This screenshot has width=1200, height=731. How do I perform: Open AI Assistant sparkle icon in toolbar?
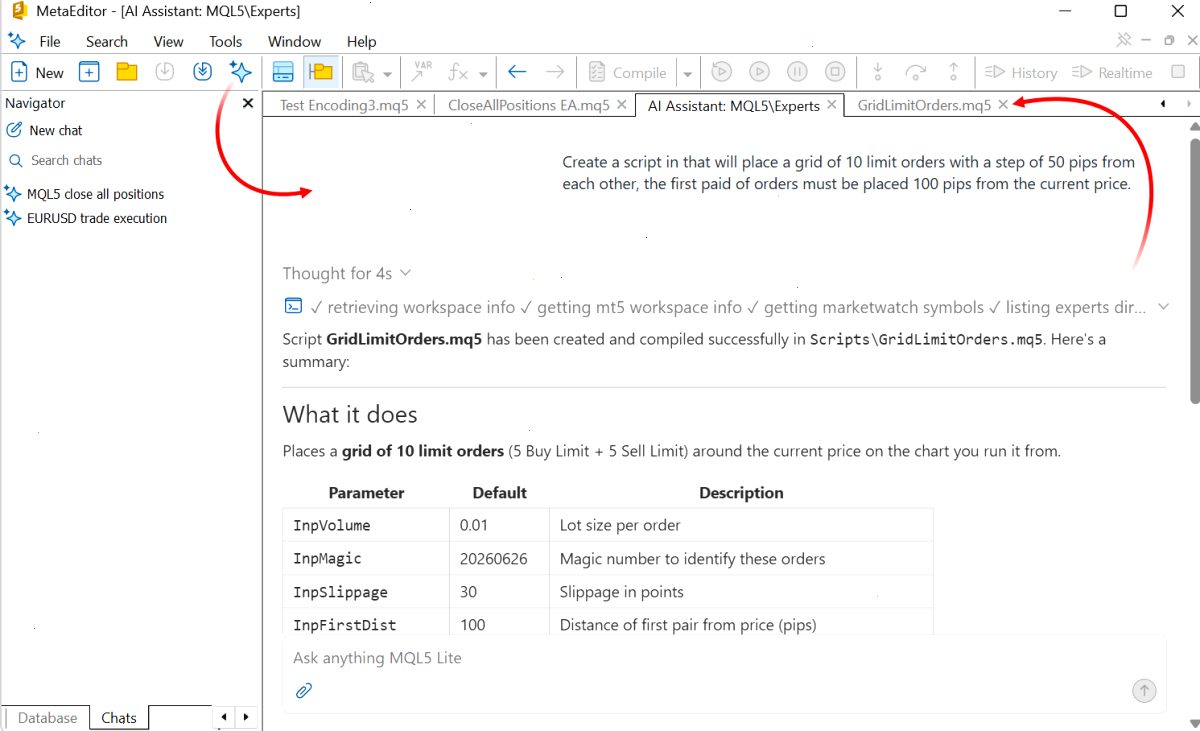pos(240,72)
